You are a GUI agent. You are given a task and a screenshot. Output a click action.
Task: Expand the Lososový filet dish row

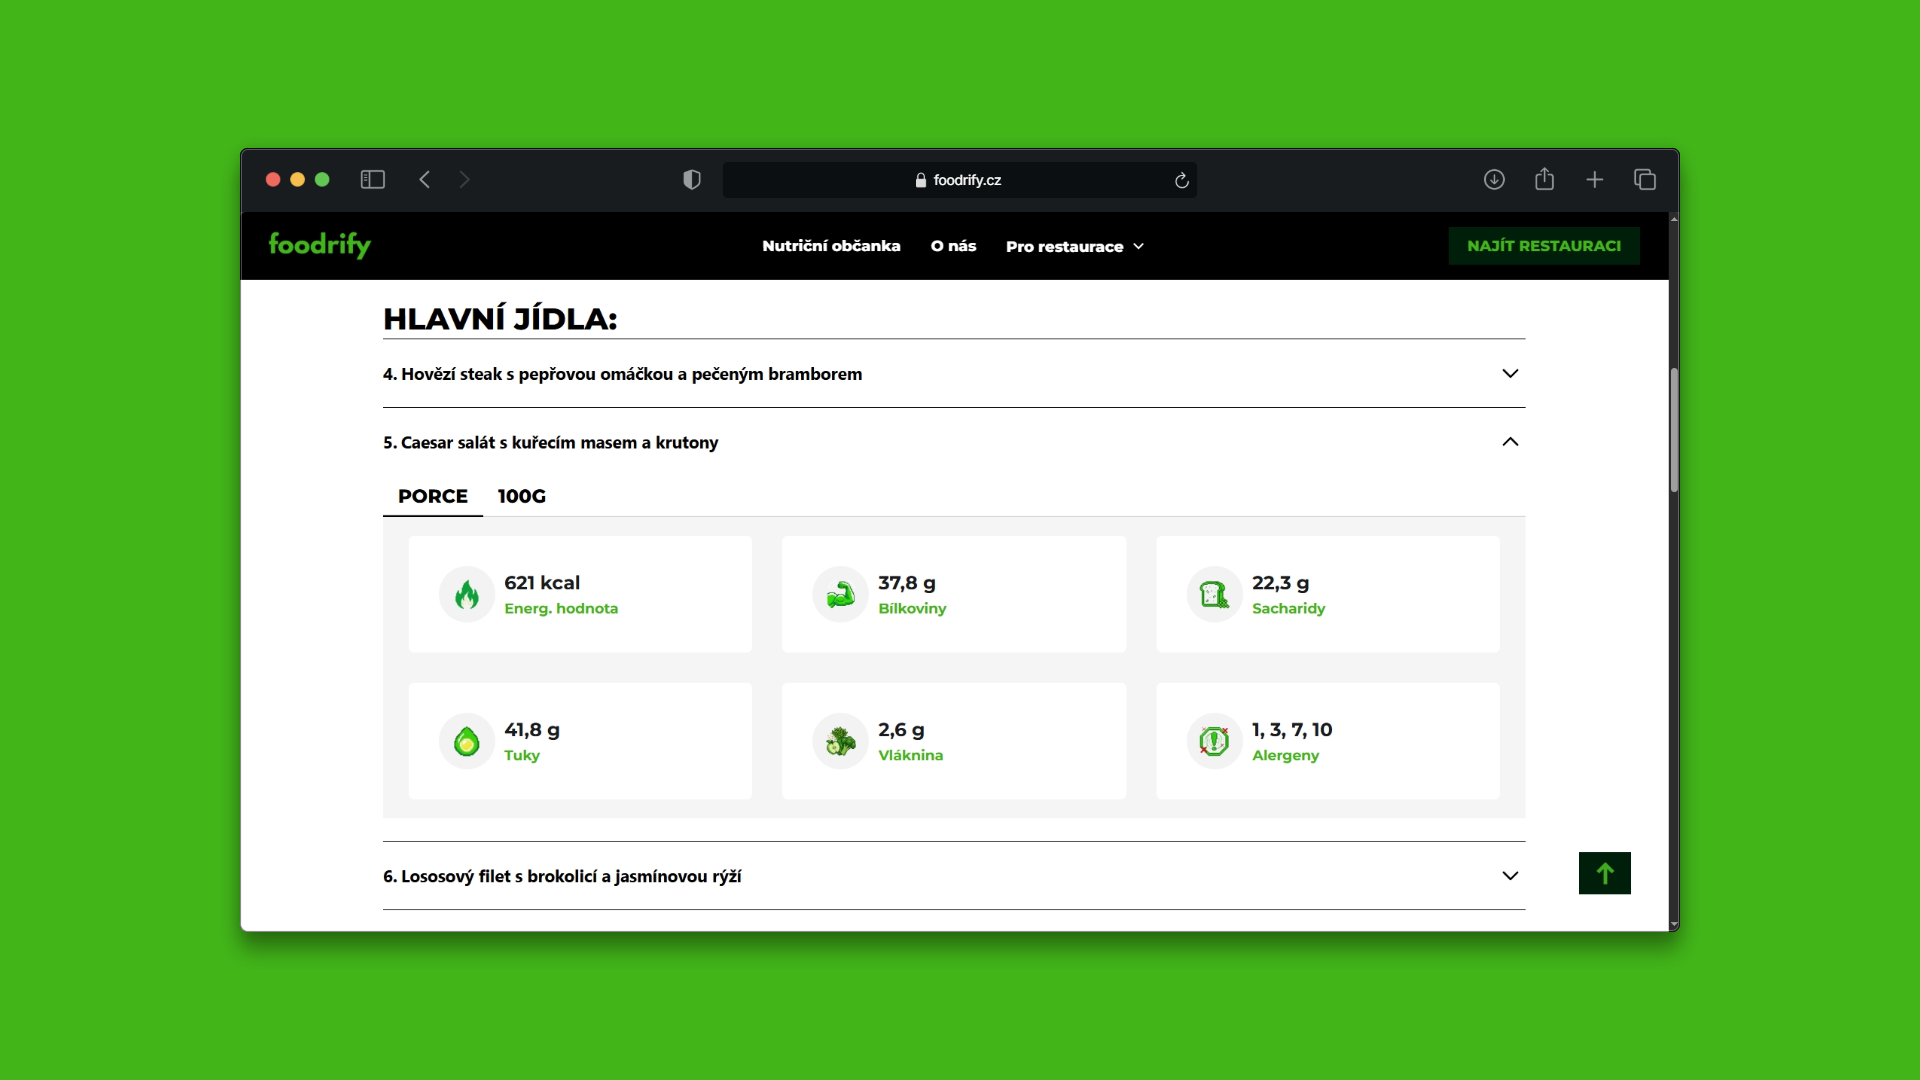[x=953, y=876]
